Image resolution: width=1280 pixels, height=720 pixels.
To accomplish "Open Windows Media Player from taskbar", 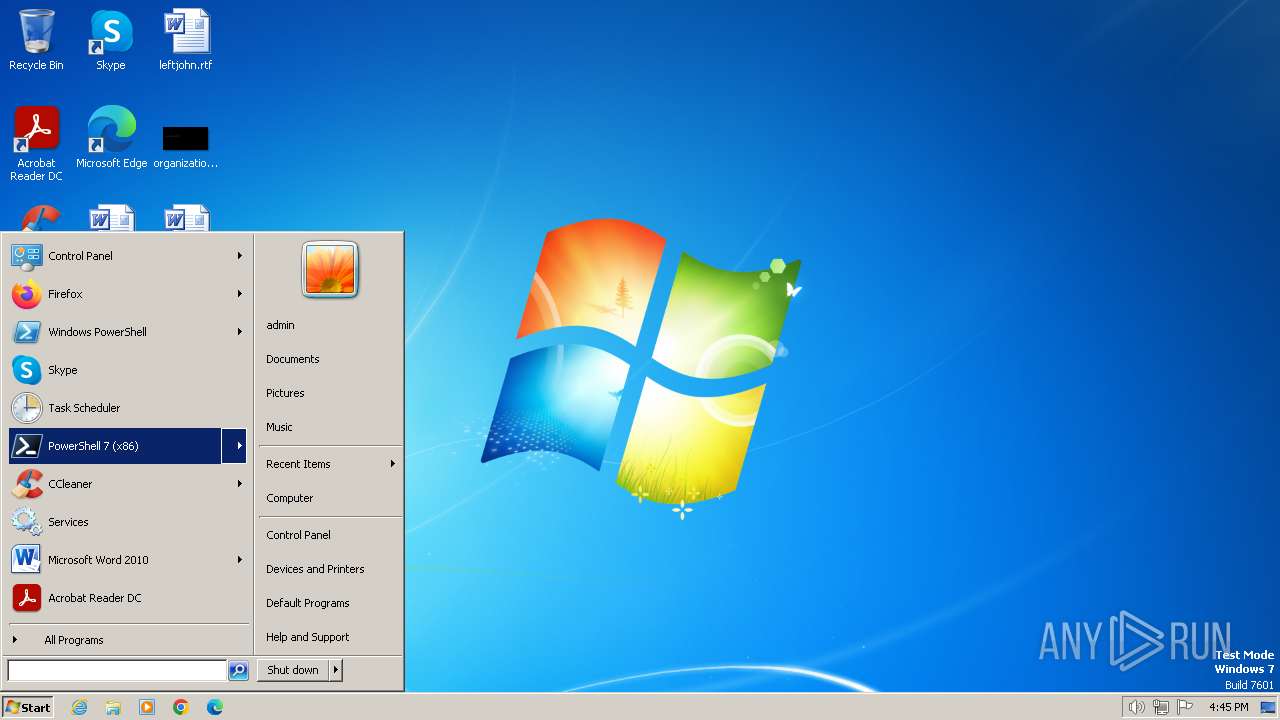I will pyautogui.click(x=147, y=707).
